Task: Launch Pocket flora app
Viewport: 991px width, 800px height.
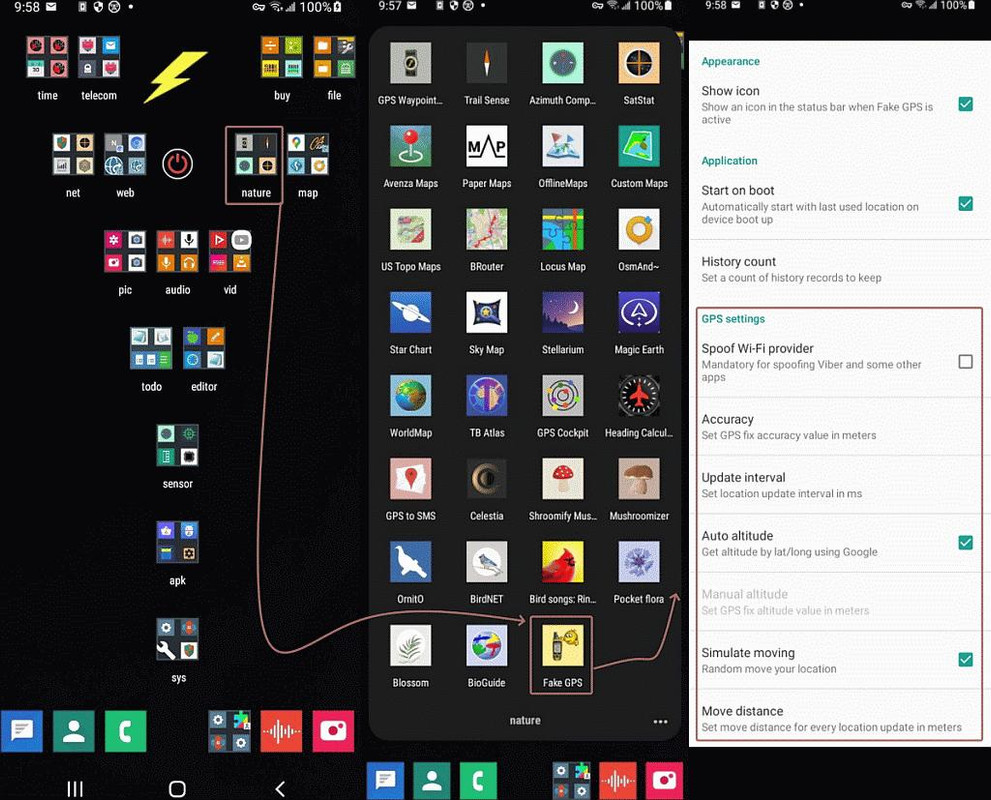Action: click(638, 562)
